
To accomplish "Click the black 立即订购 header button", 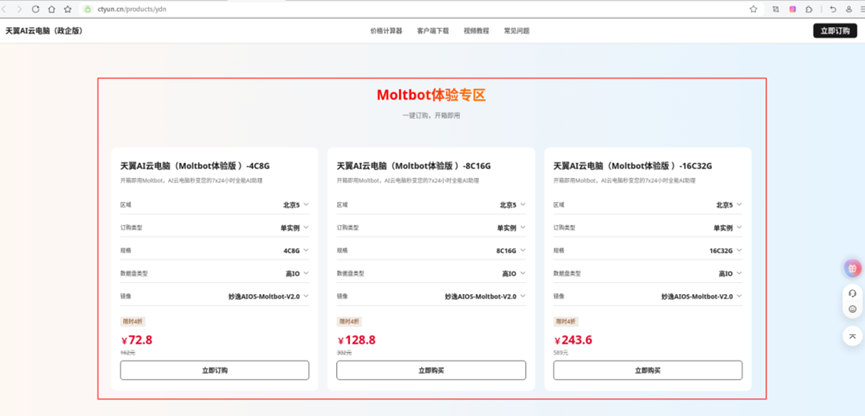I will coord(835,31).
